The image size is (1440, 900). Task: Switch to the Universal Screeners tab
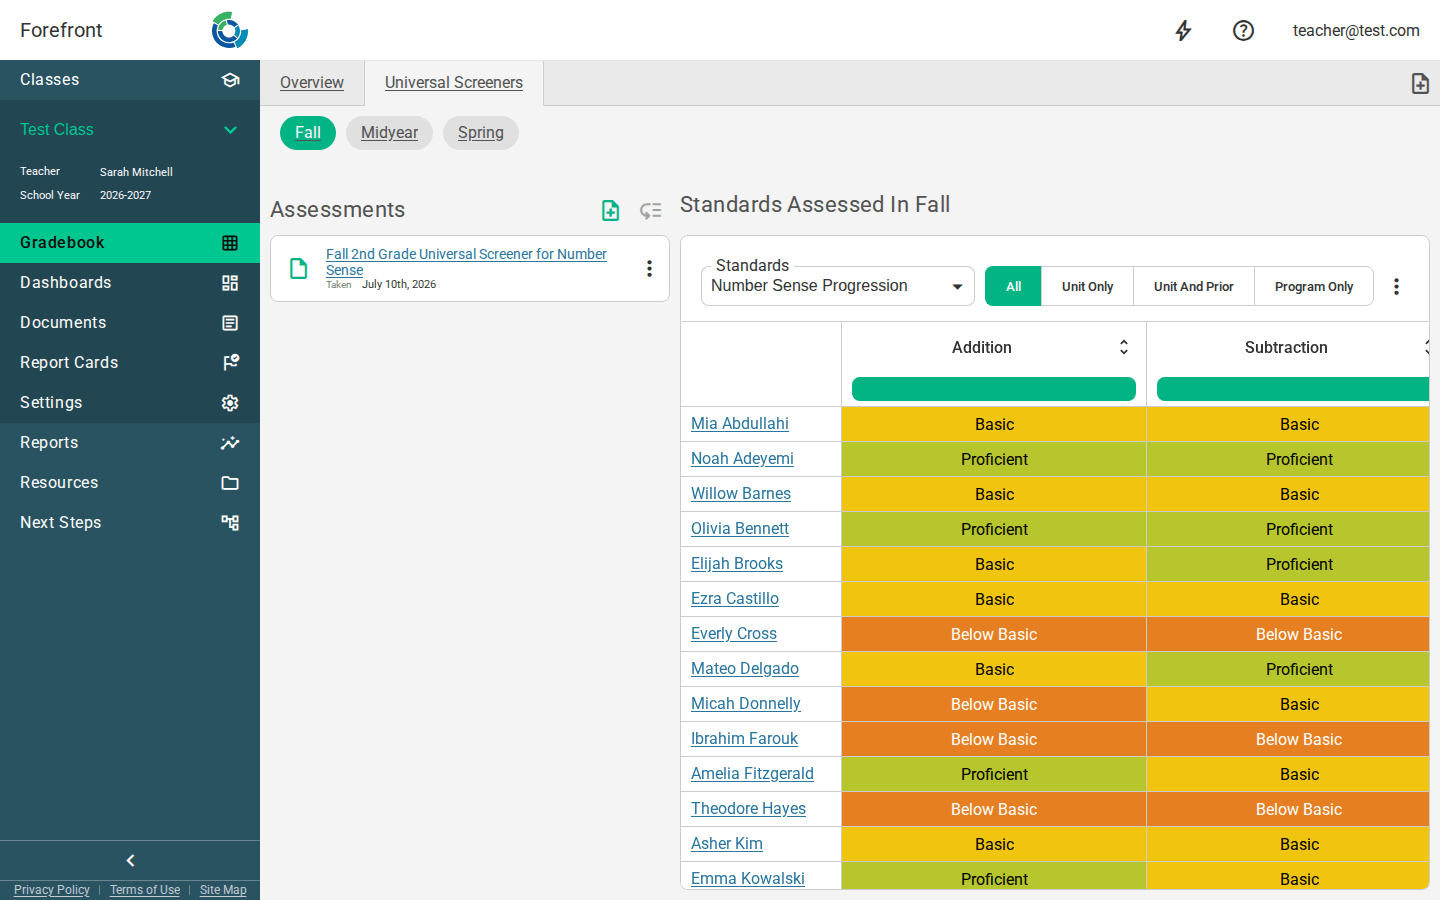pyautogui.click(x=454, y=83)
